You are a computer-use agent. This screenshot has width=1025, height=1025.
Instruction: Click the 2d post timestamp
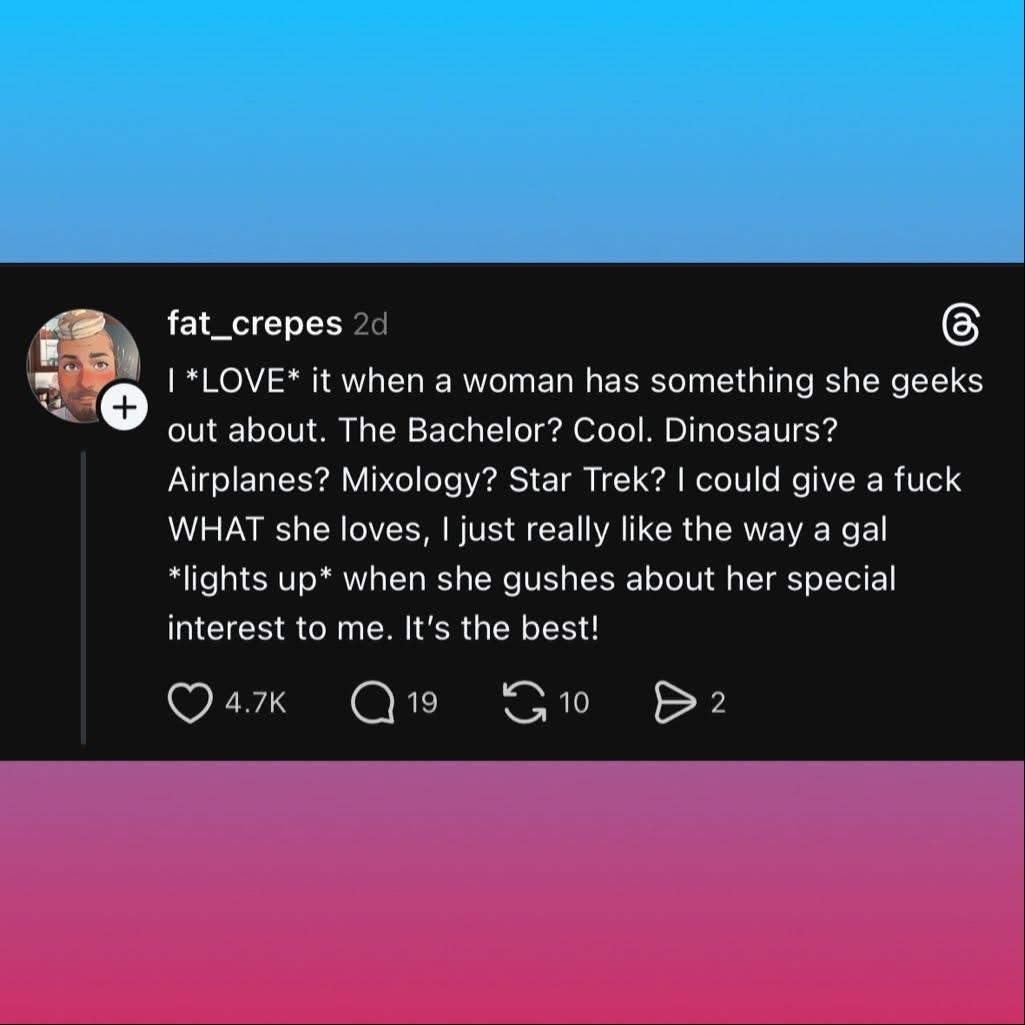[x=370, y=325]
